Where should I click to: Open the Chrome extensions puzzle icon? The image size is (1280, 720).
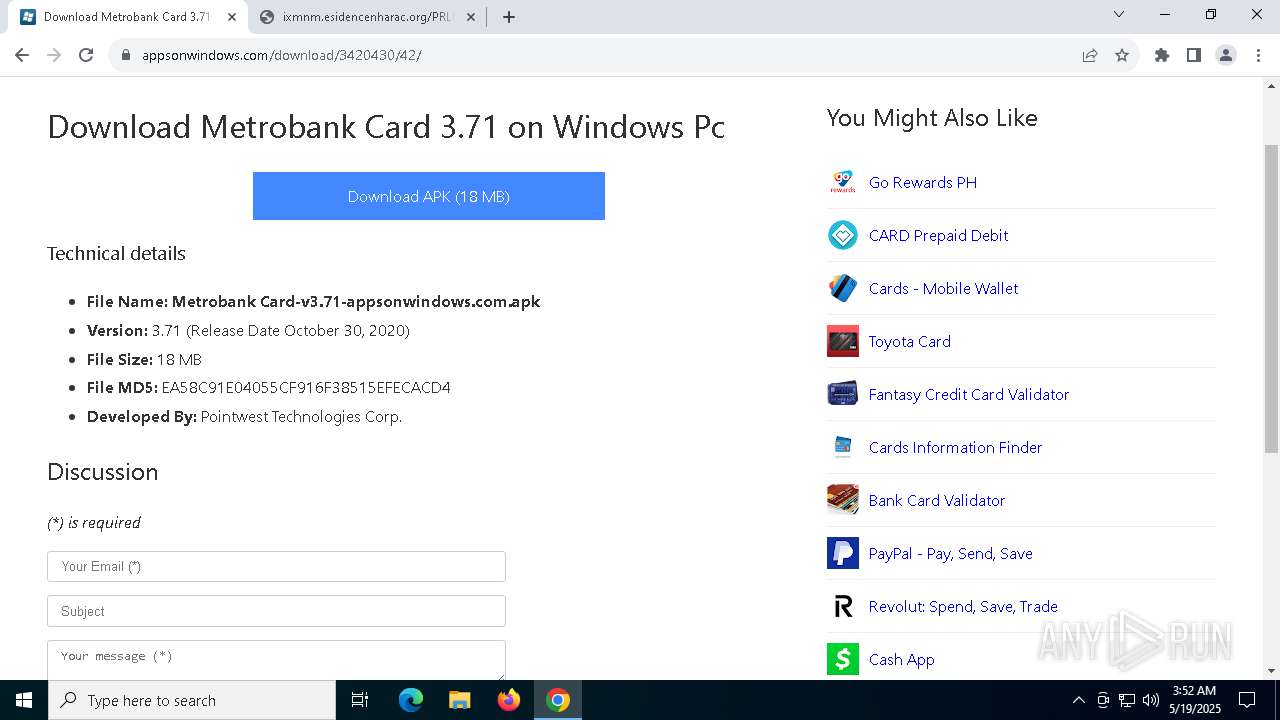coord(1162,55)
